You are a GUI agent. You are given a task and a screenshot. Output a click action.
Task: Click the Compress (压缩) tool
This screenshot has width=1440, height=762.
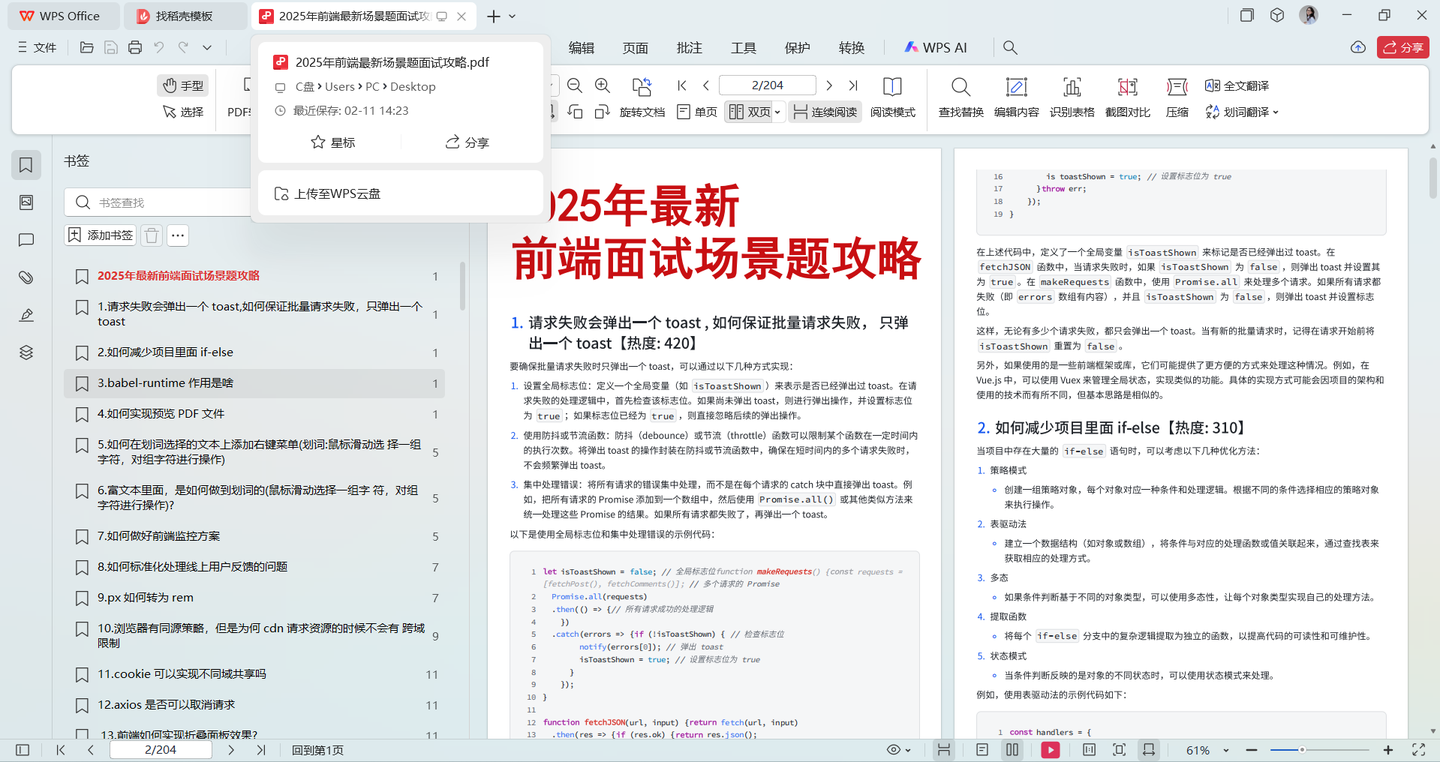(x=1177, y=98)
